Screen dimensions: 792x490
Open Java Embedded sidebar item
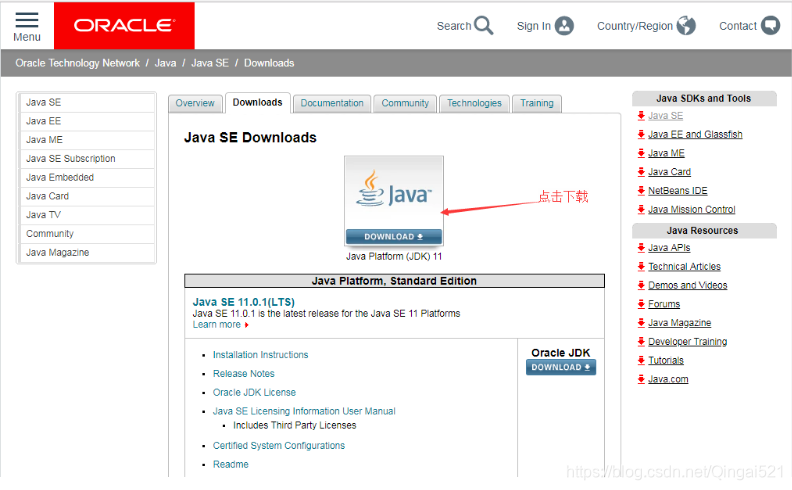87,177
